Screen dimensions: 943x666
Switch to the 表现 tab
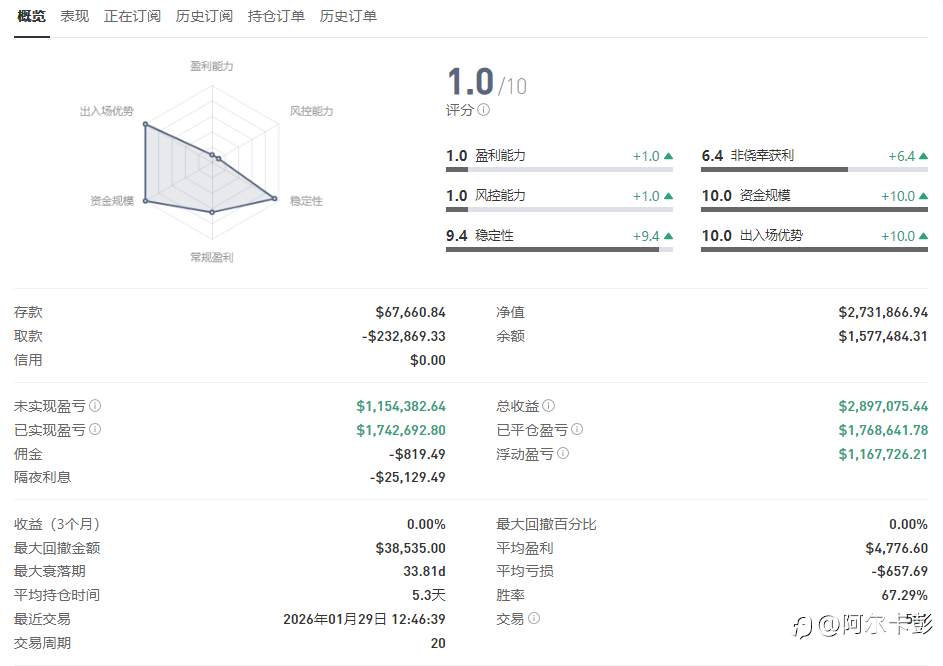click(x=74, y=16)
